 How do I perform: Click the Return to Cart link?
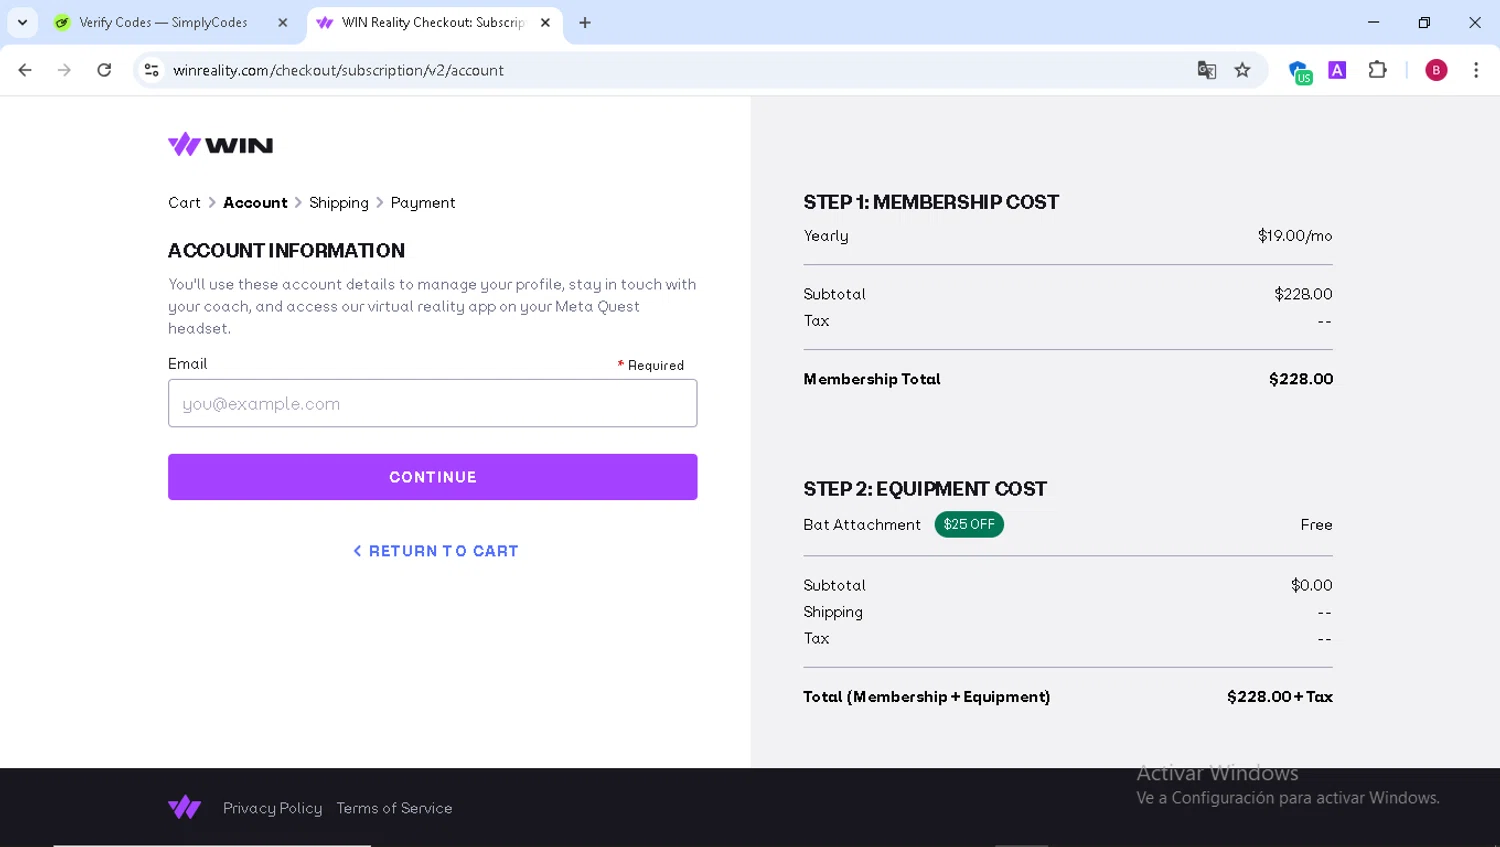435,551
